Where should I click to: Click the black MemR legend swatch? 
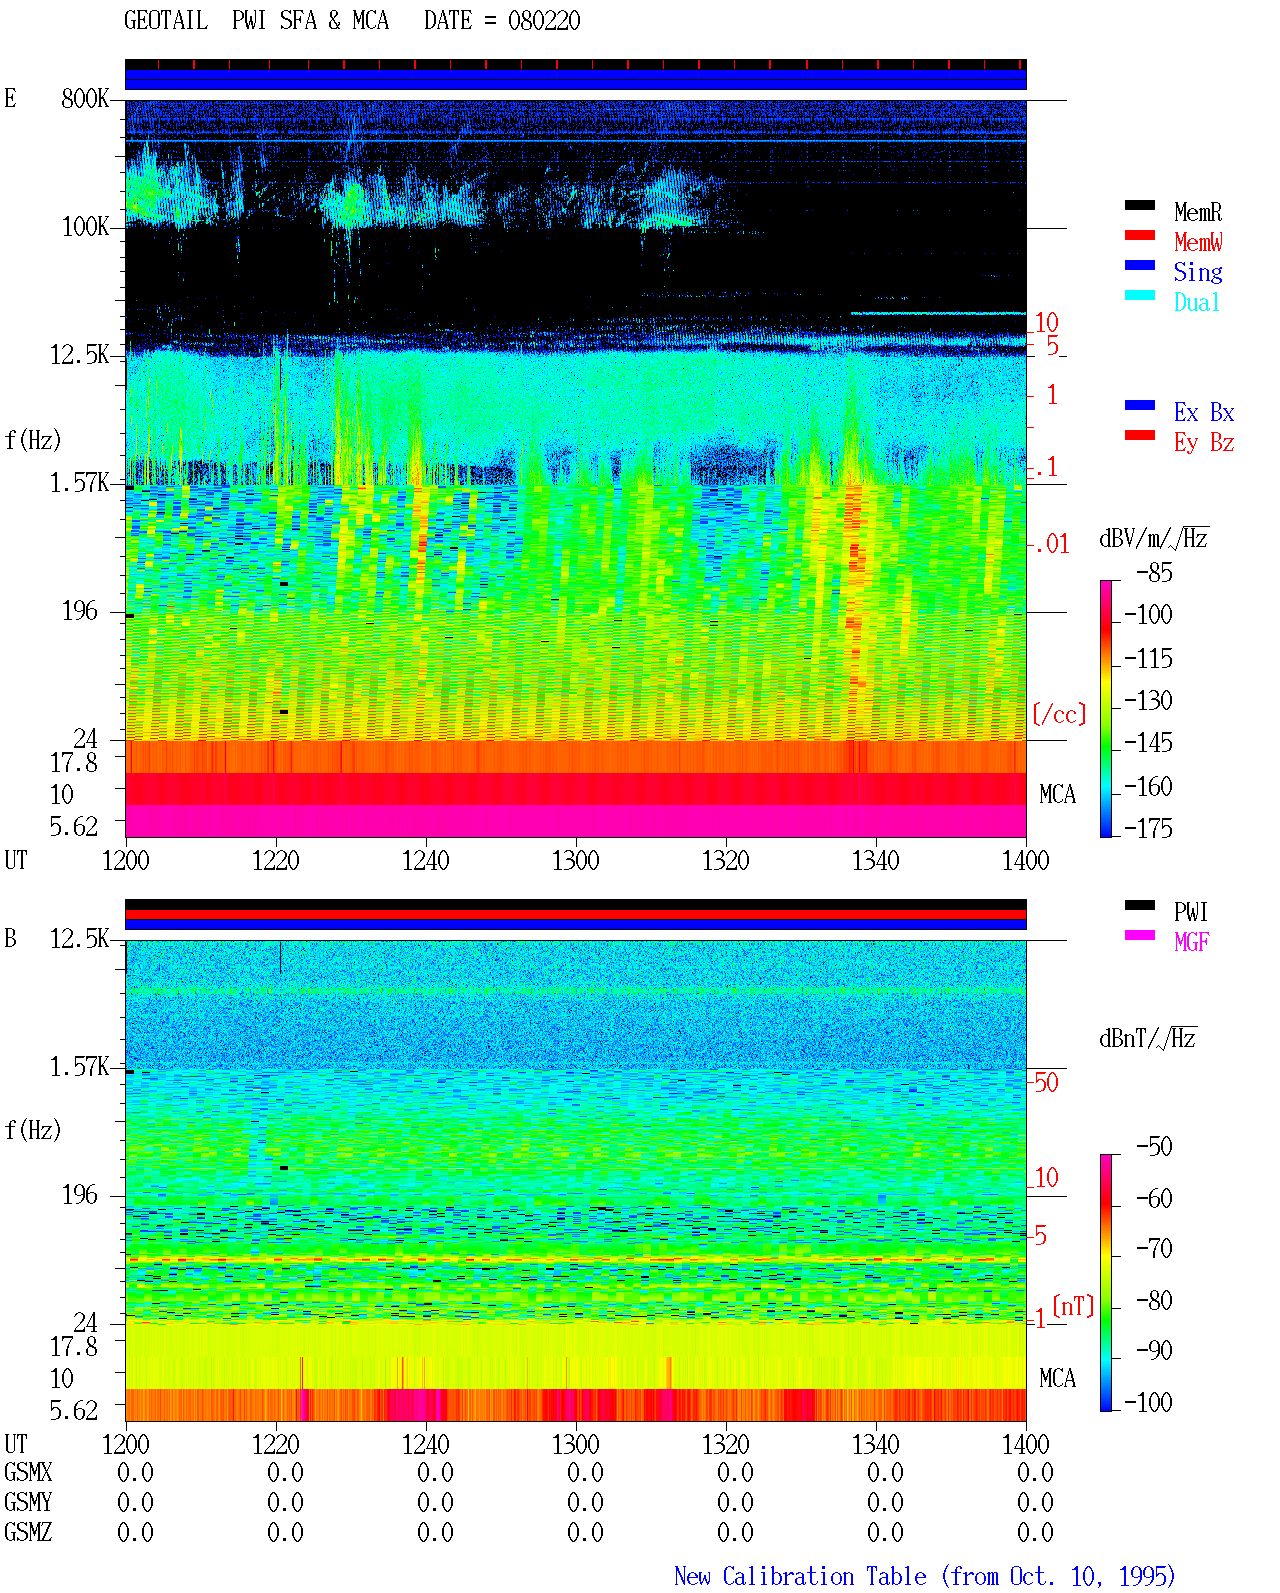point(1140,206)
